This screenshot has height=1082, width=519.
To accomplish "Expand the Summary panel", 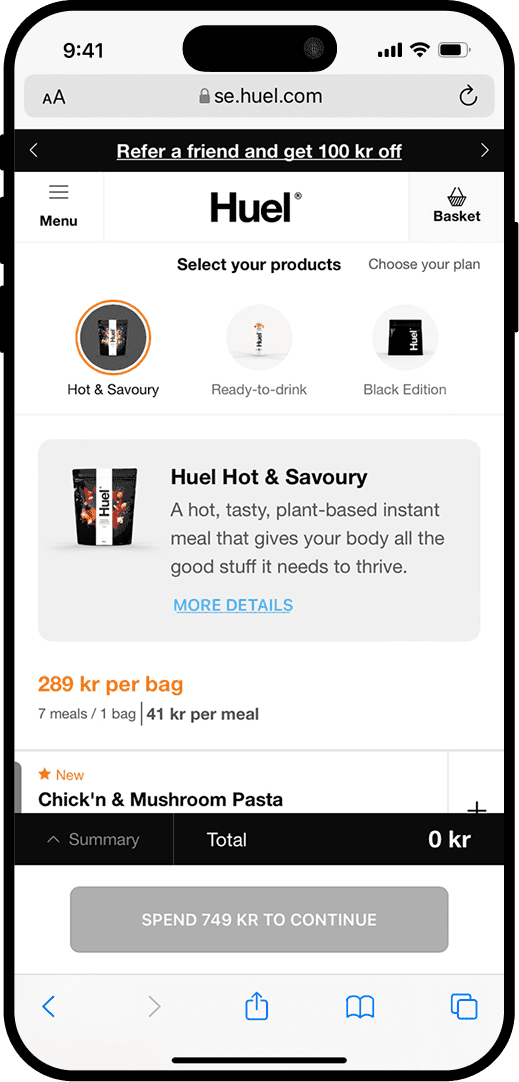I will (x=93, y=840).
